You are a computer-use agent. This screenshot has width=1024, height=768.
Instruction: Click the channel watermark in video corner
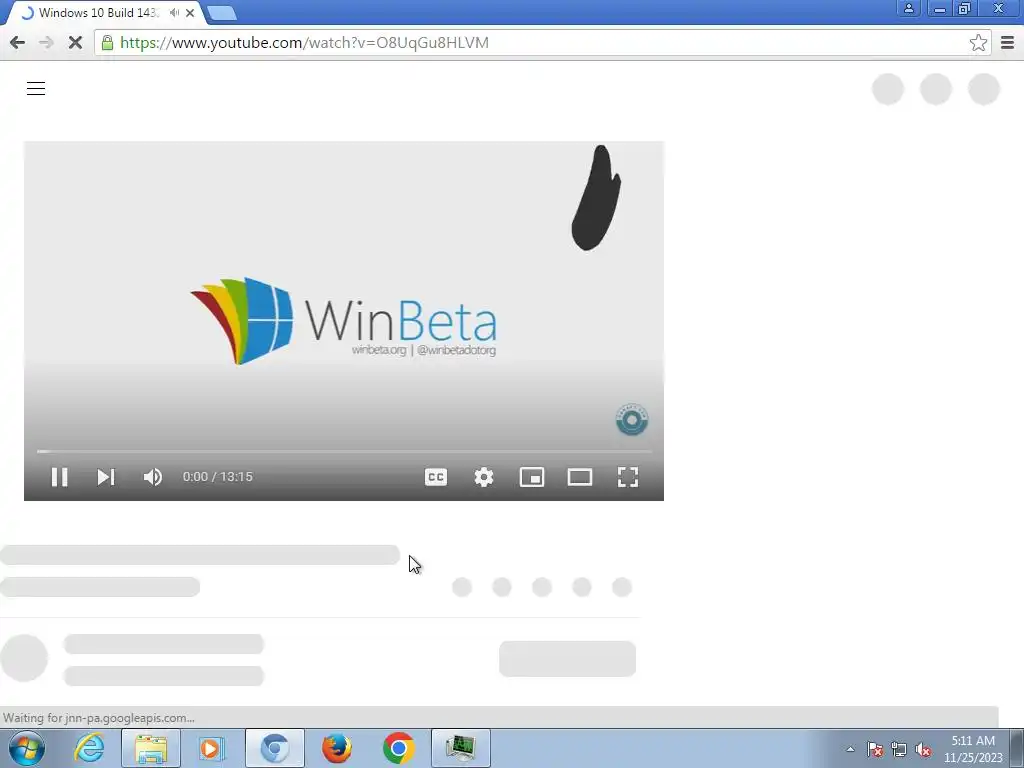pos(632,420)
